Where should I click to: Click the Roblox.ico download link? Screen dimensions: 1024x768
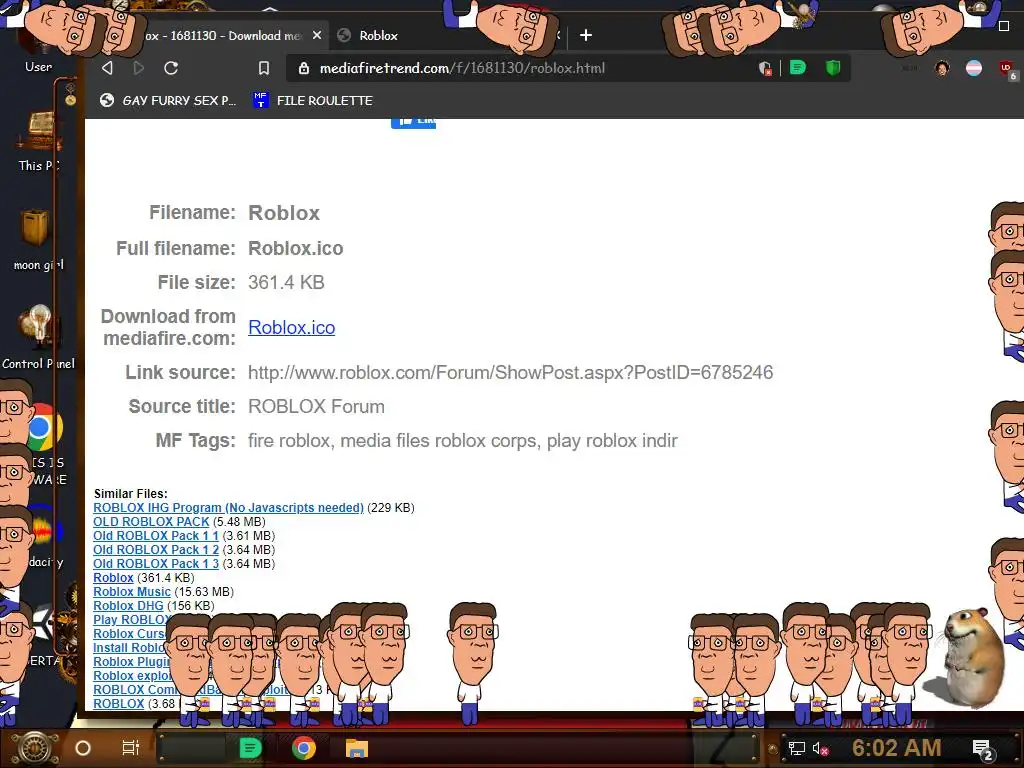(291, 327)
